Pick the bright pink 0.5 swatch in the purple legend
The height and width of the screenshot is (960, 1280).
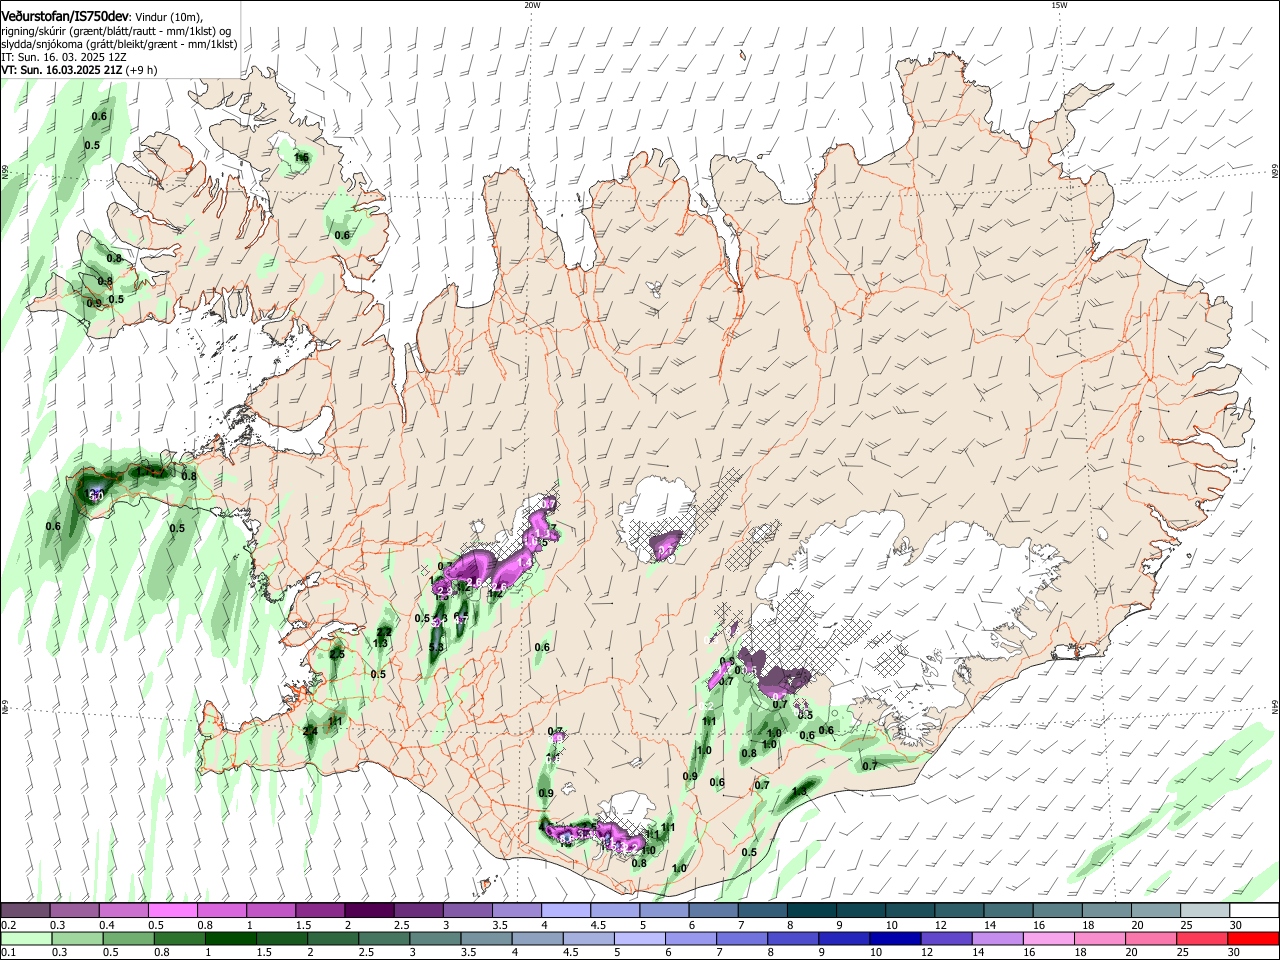tap(172, 911)
